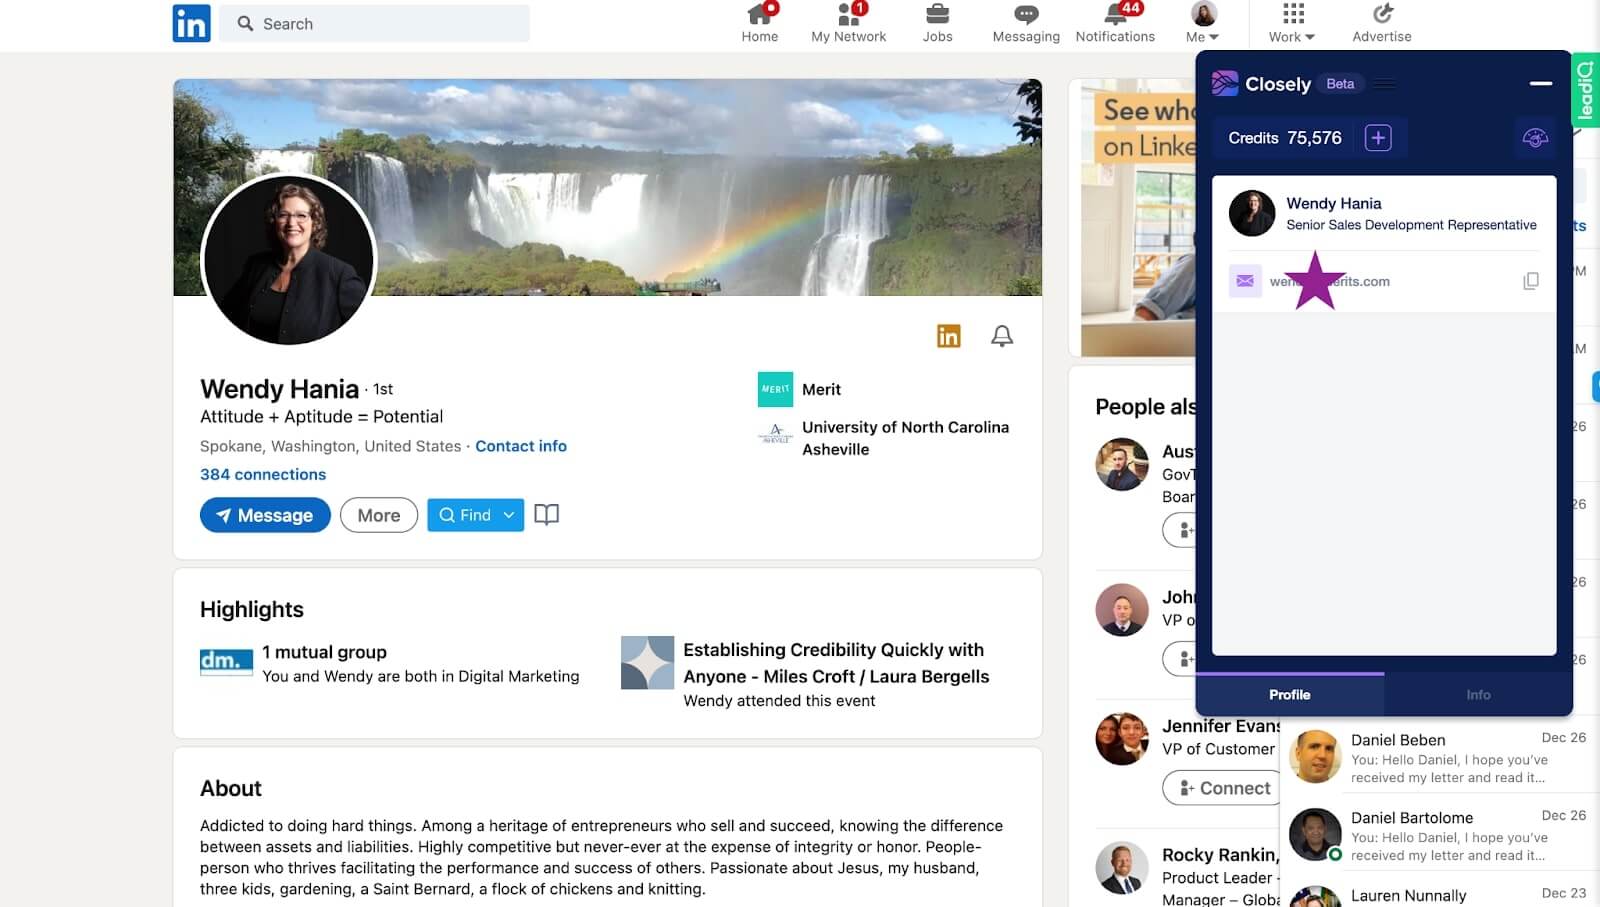Open Wendy Hania's profile photo
This screenshot has height=907, width=1600.
click(288, 260)
